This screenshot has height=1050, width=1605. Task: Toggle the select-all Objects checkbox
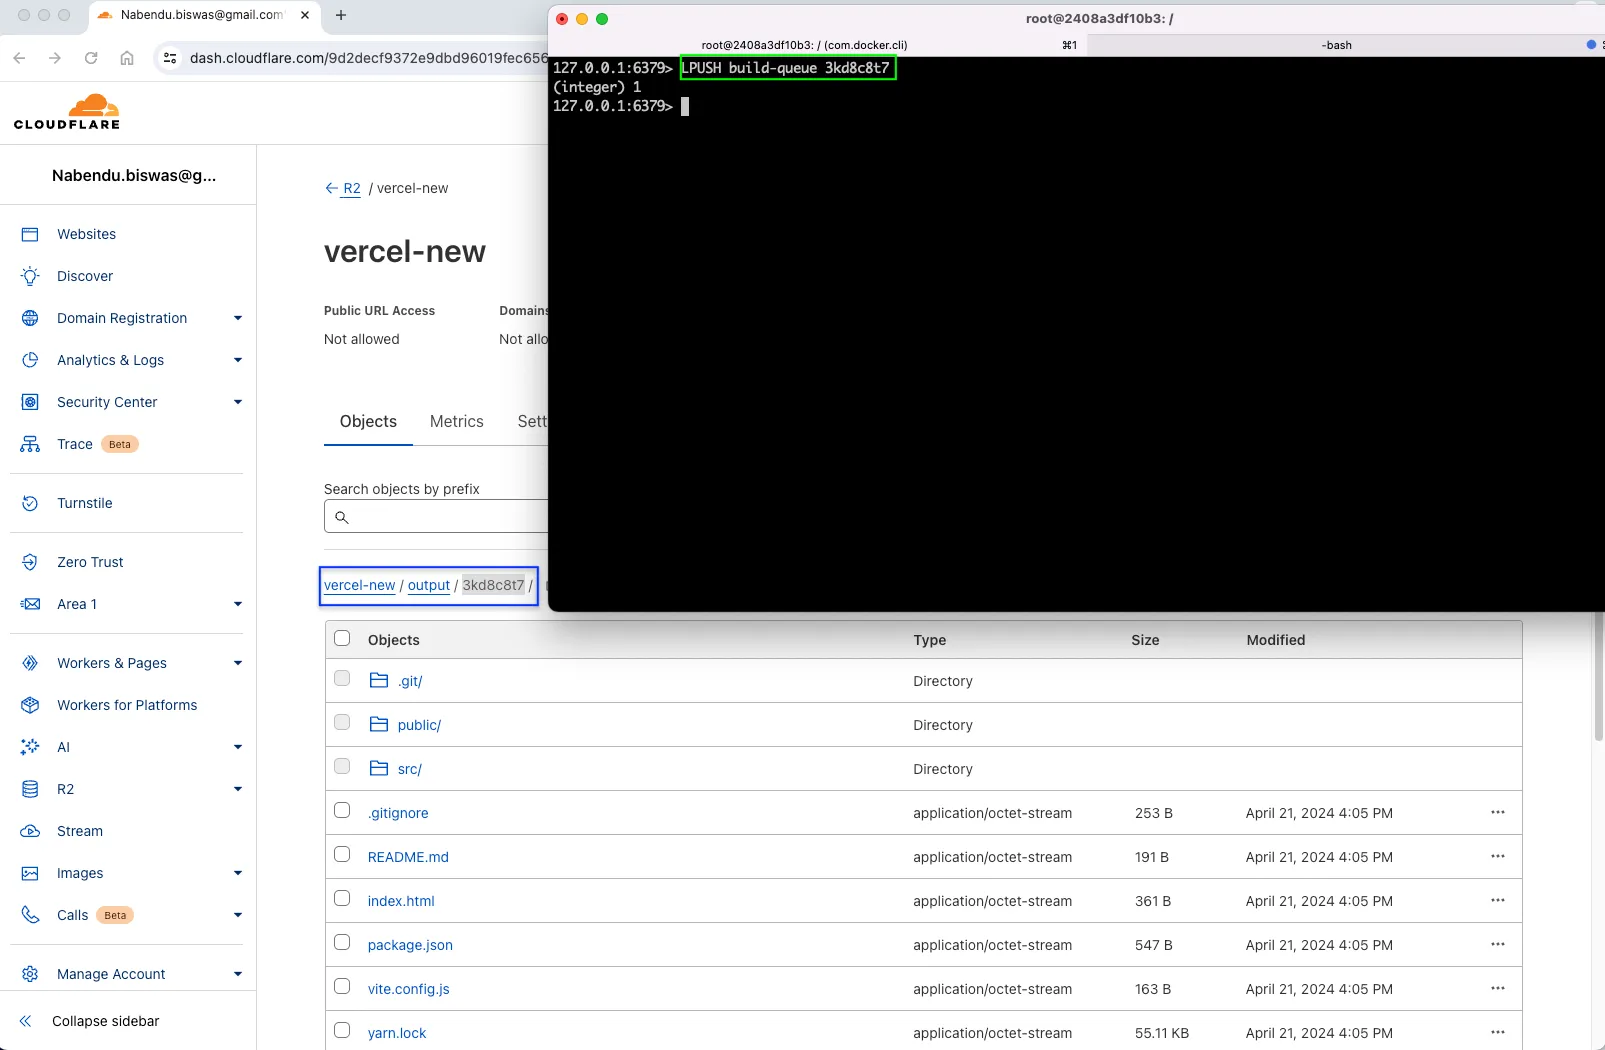tap(342, 638)
